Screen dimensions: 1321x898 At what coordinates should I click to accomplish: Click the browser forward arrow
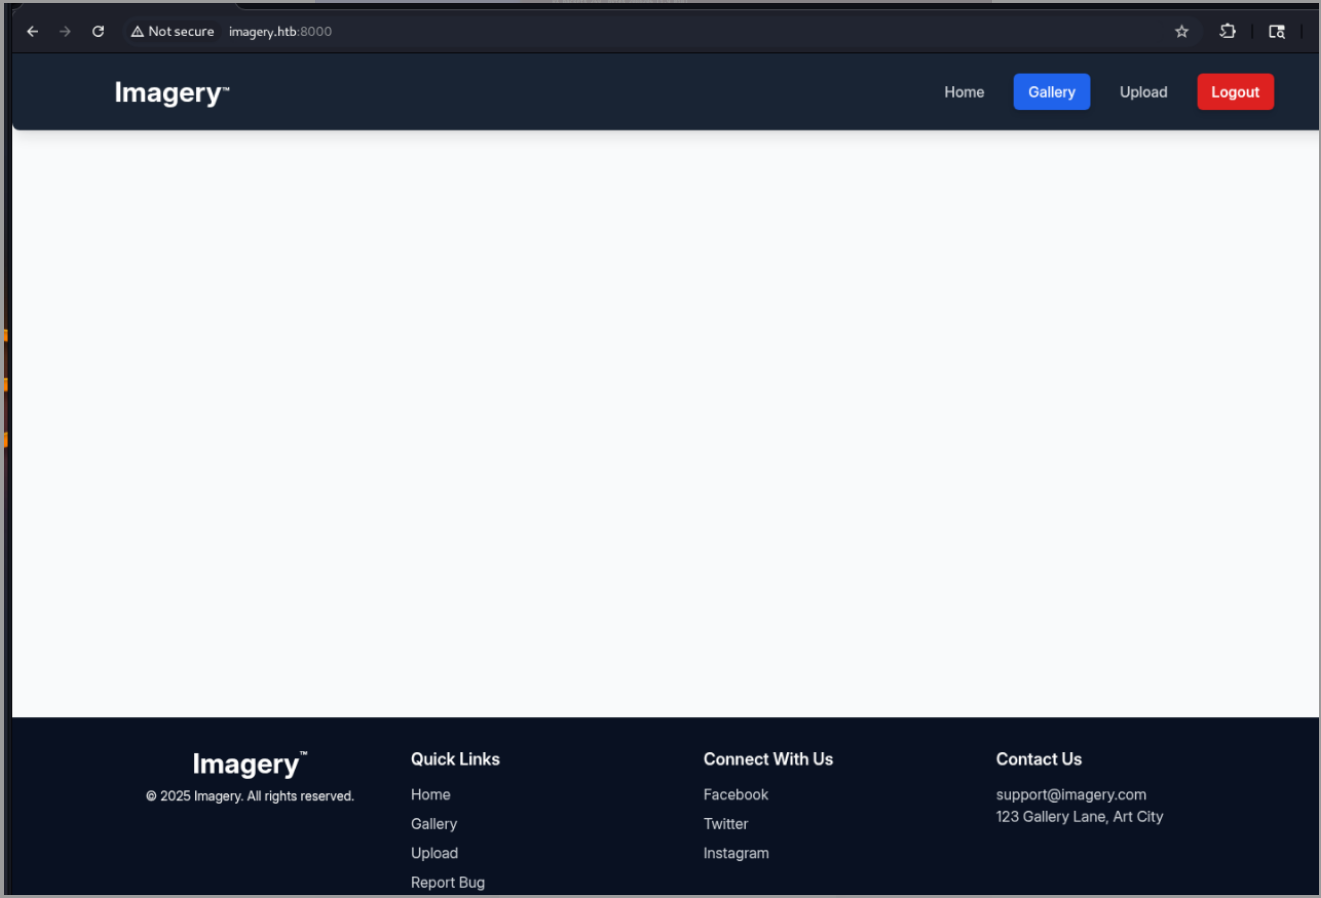tap(65, 32)
